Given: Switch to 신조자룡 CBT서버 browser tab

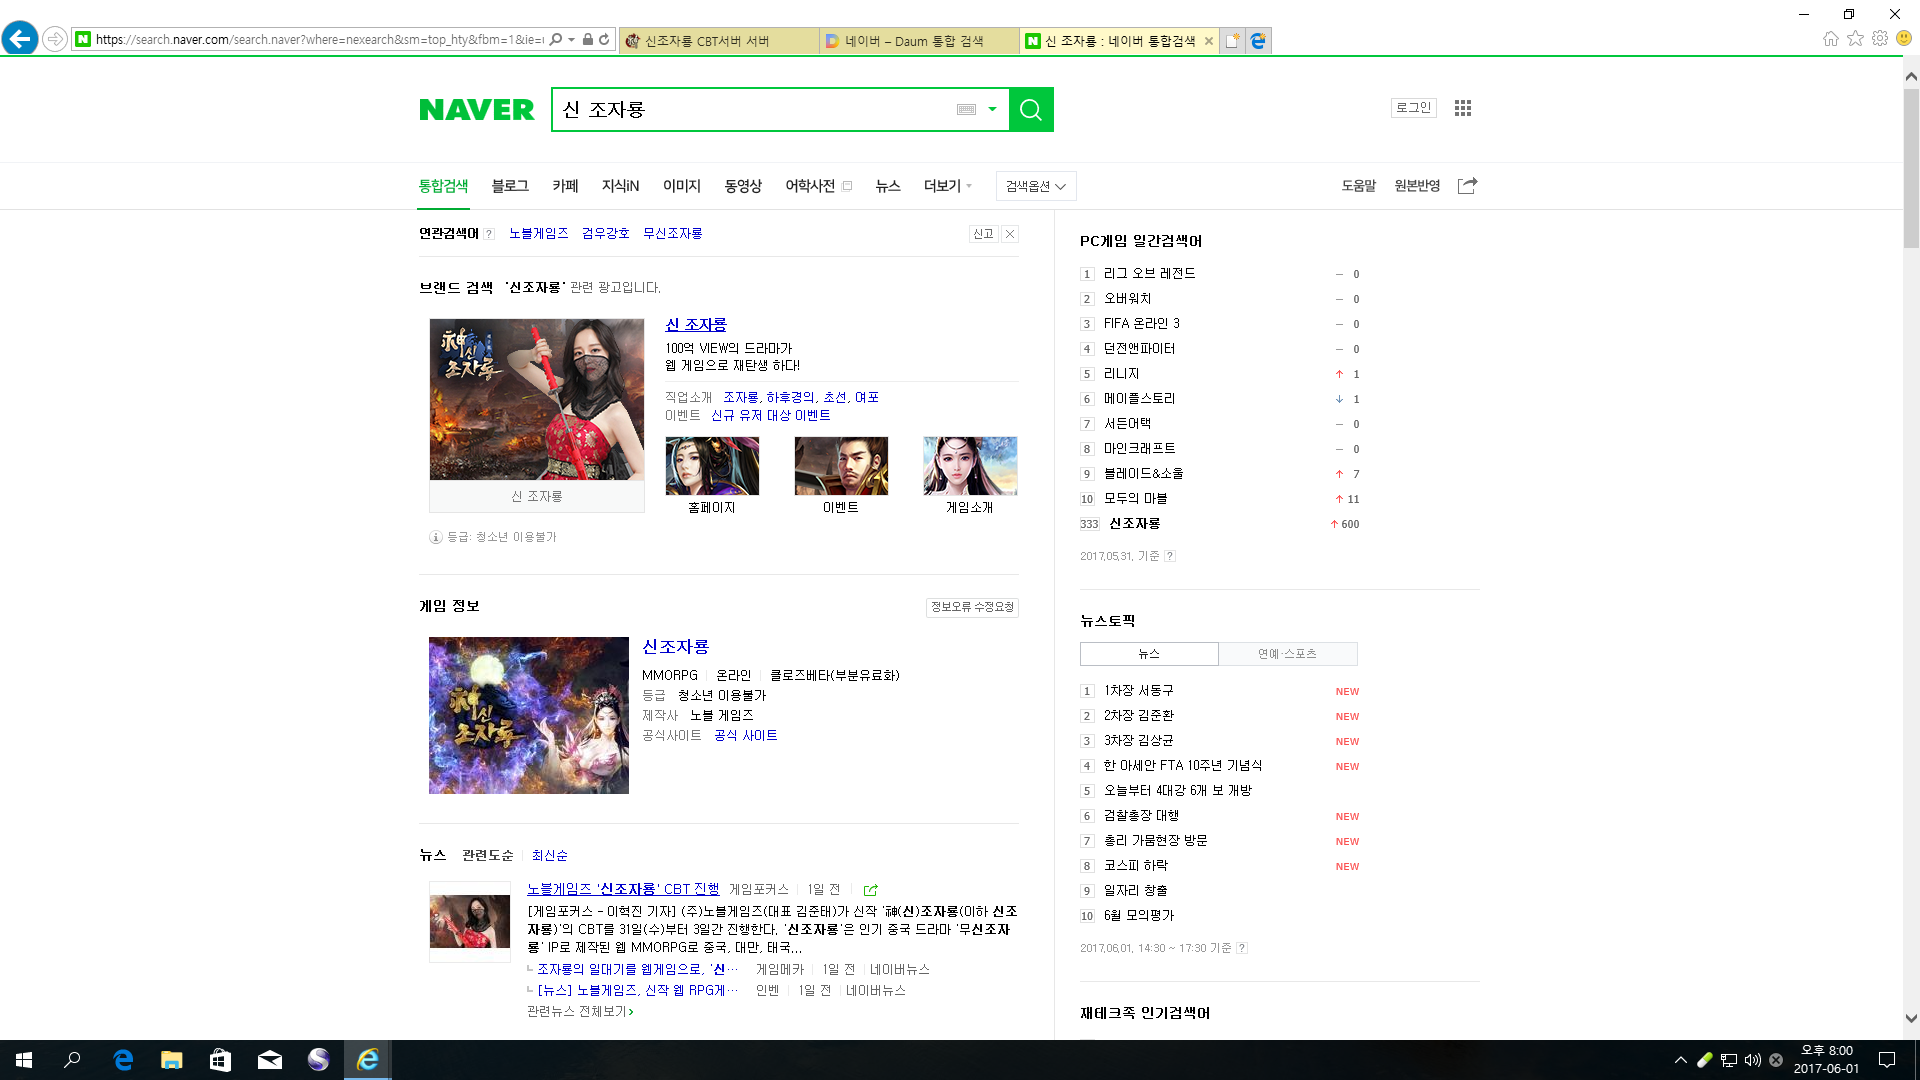Looking at the screenshot, I should (718, 41).
